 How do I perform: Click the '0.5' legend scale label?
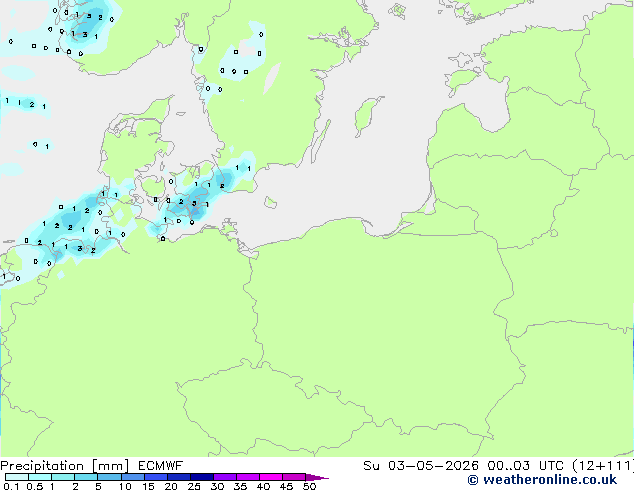point(35,486)
